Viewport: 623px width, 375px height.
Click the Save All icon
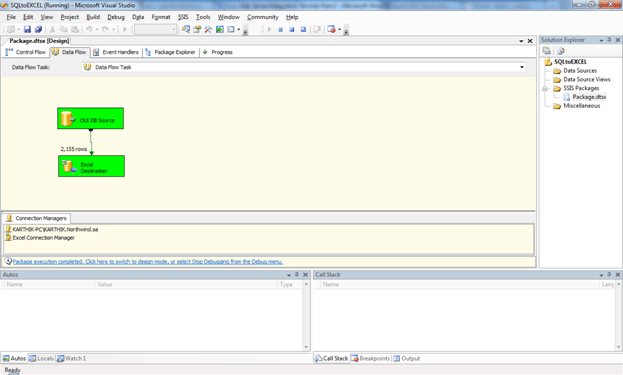(x=38, y=29)
